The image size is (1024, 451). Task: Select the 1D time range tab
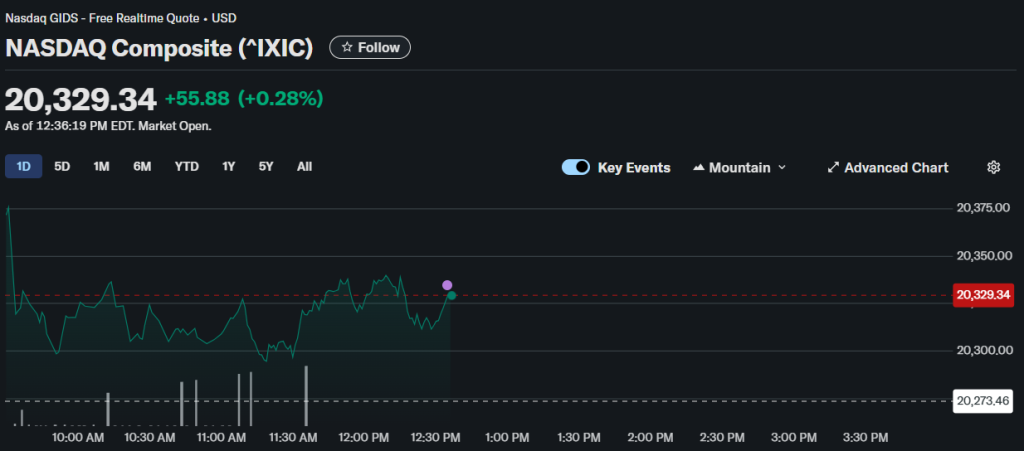pyautogui.click(x=24, y=166)
